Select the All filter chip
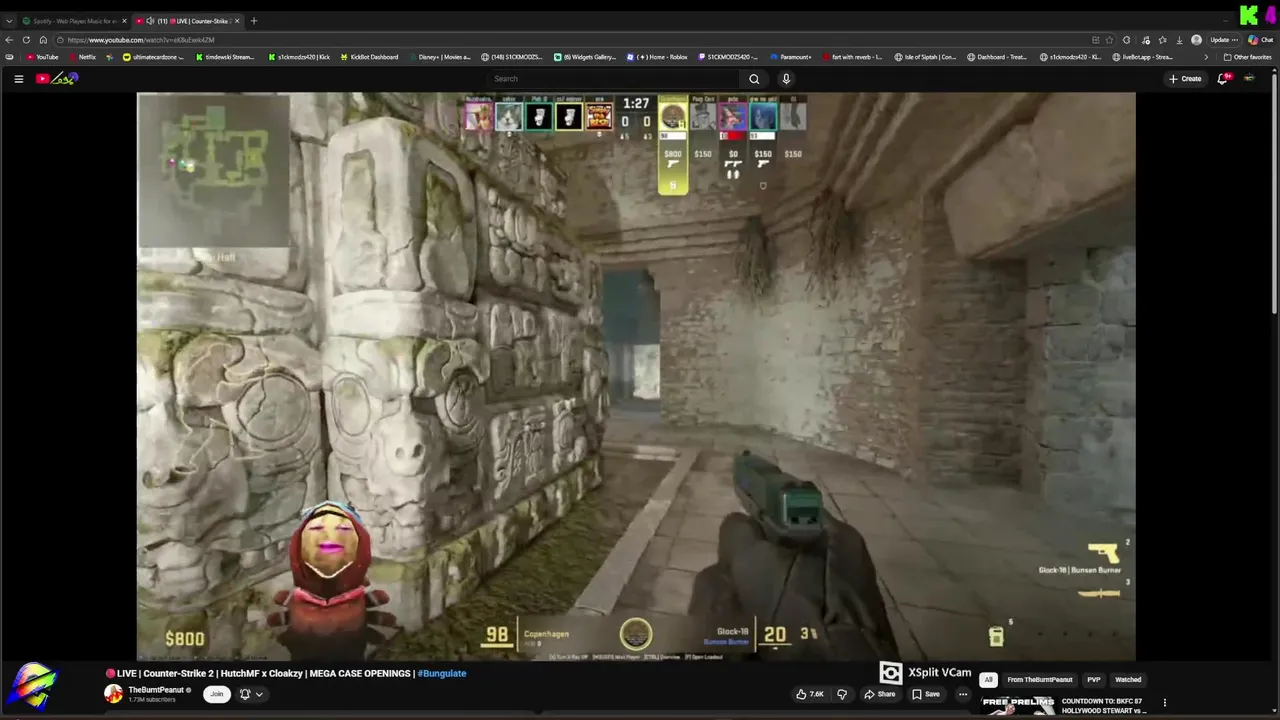 click(988, 680)
